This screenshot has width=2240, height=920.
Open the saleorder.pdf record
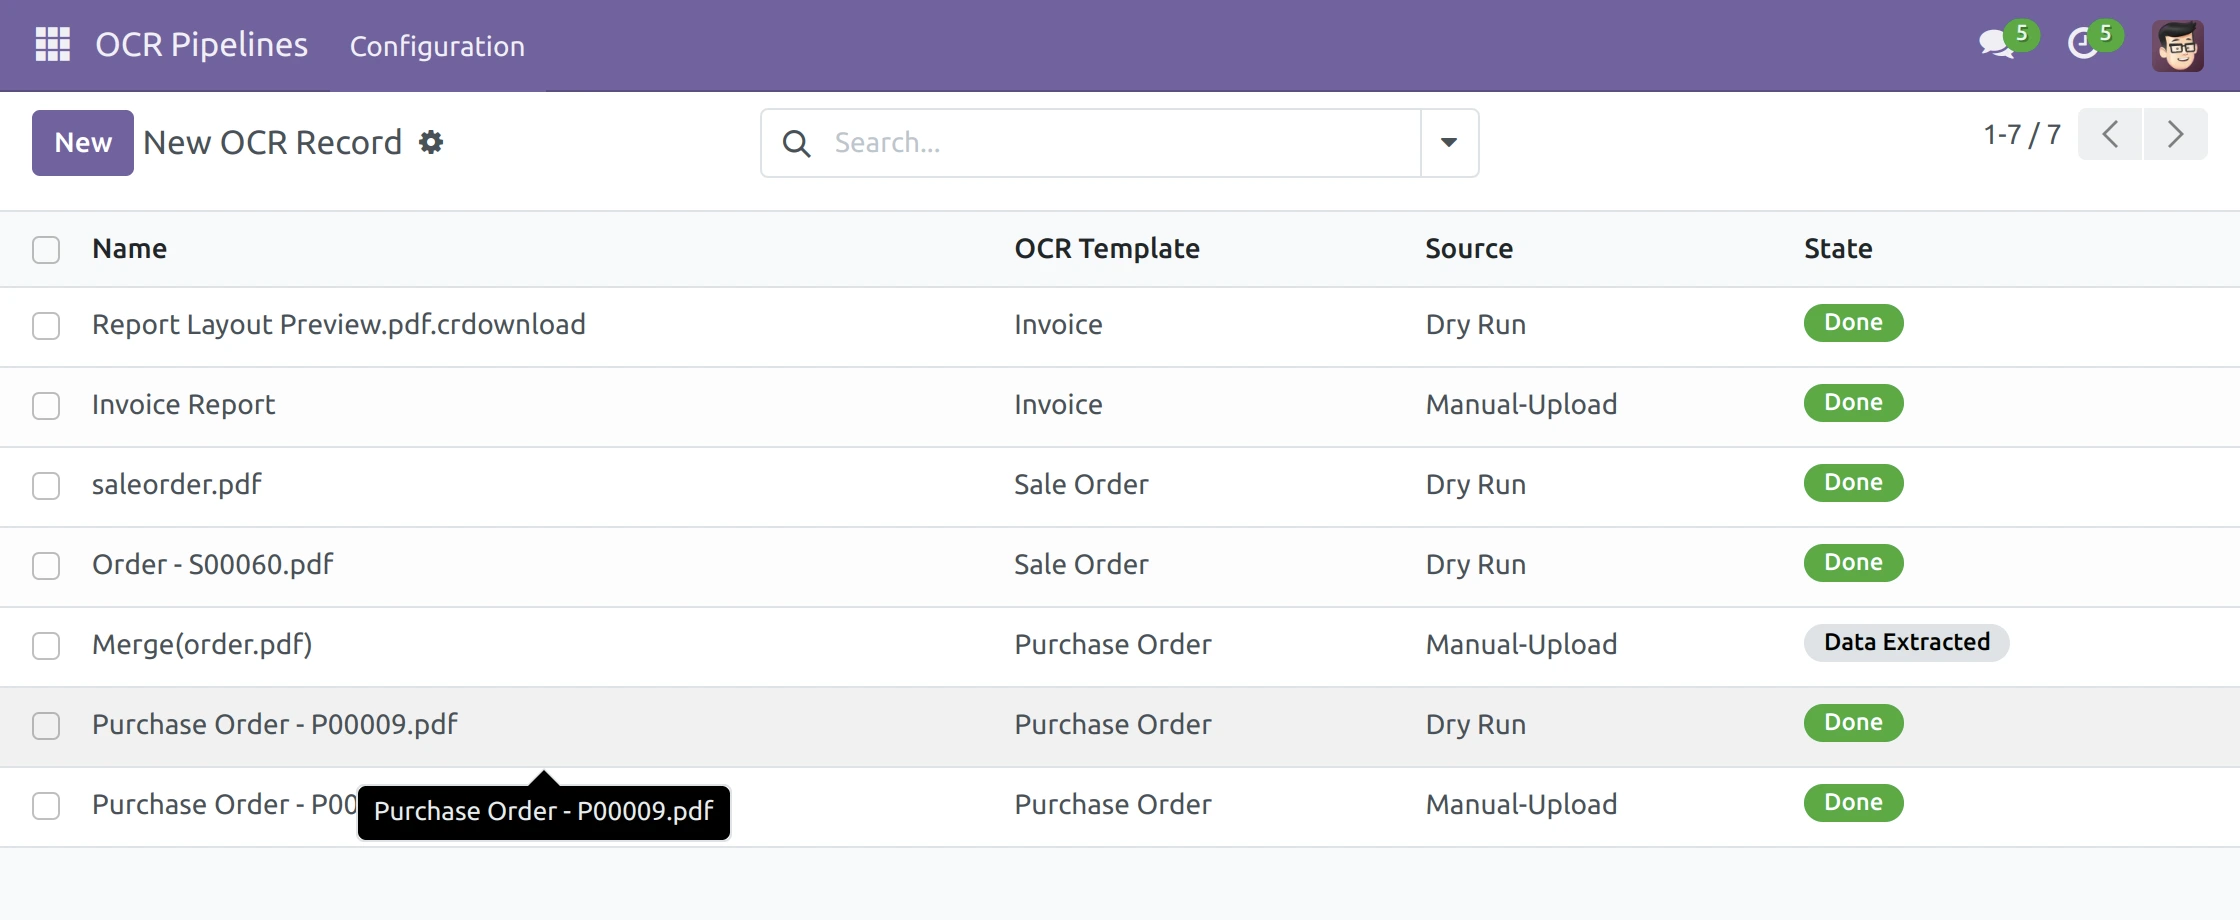tap(176, 485)
